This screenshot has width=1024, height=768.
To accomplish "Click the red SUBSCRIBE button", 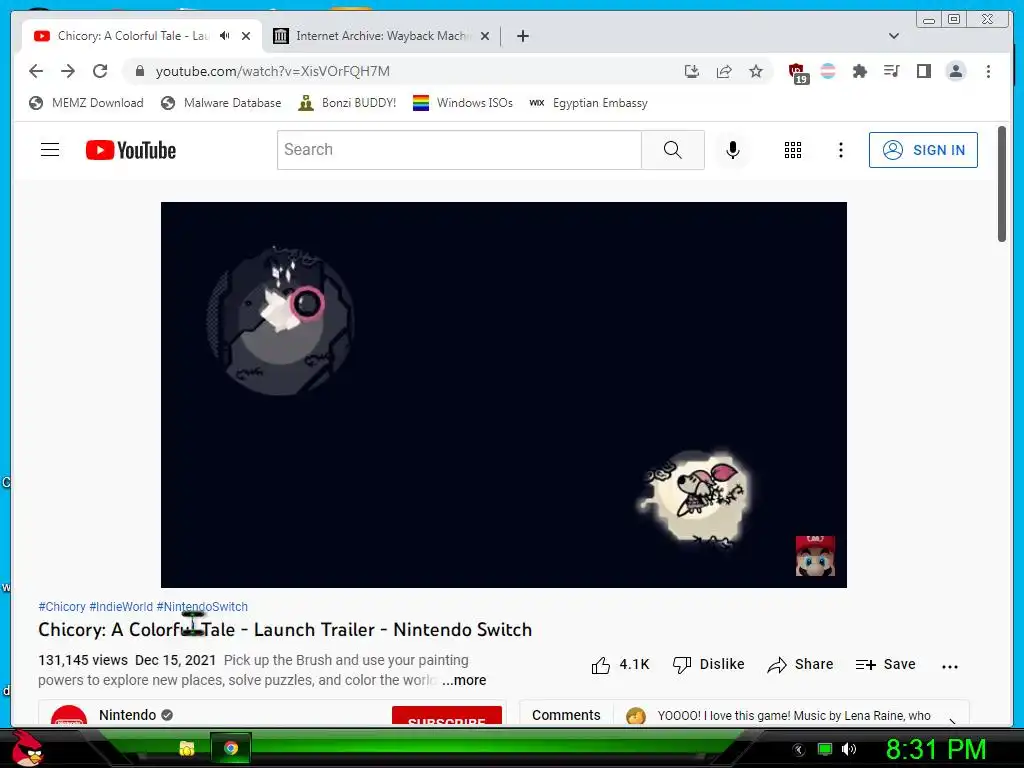I will point(447,716).
